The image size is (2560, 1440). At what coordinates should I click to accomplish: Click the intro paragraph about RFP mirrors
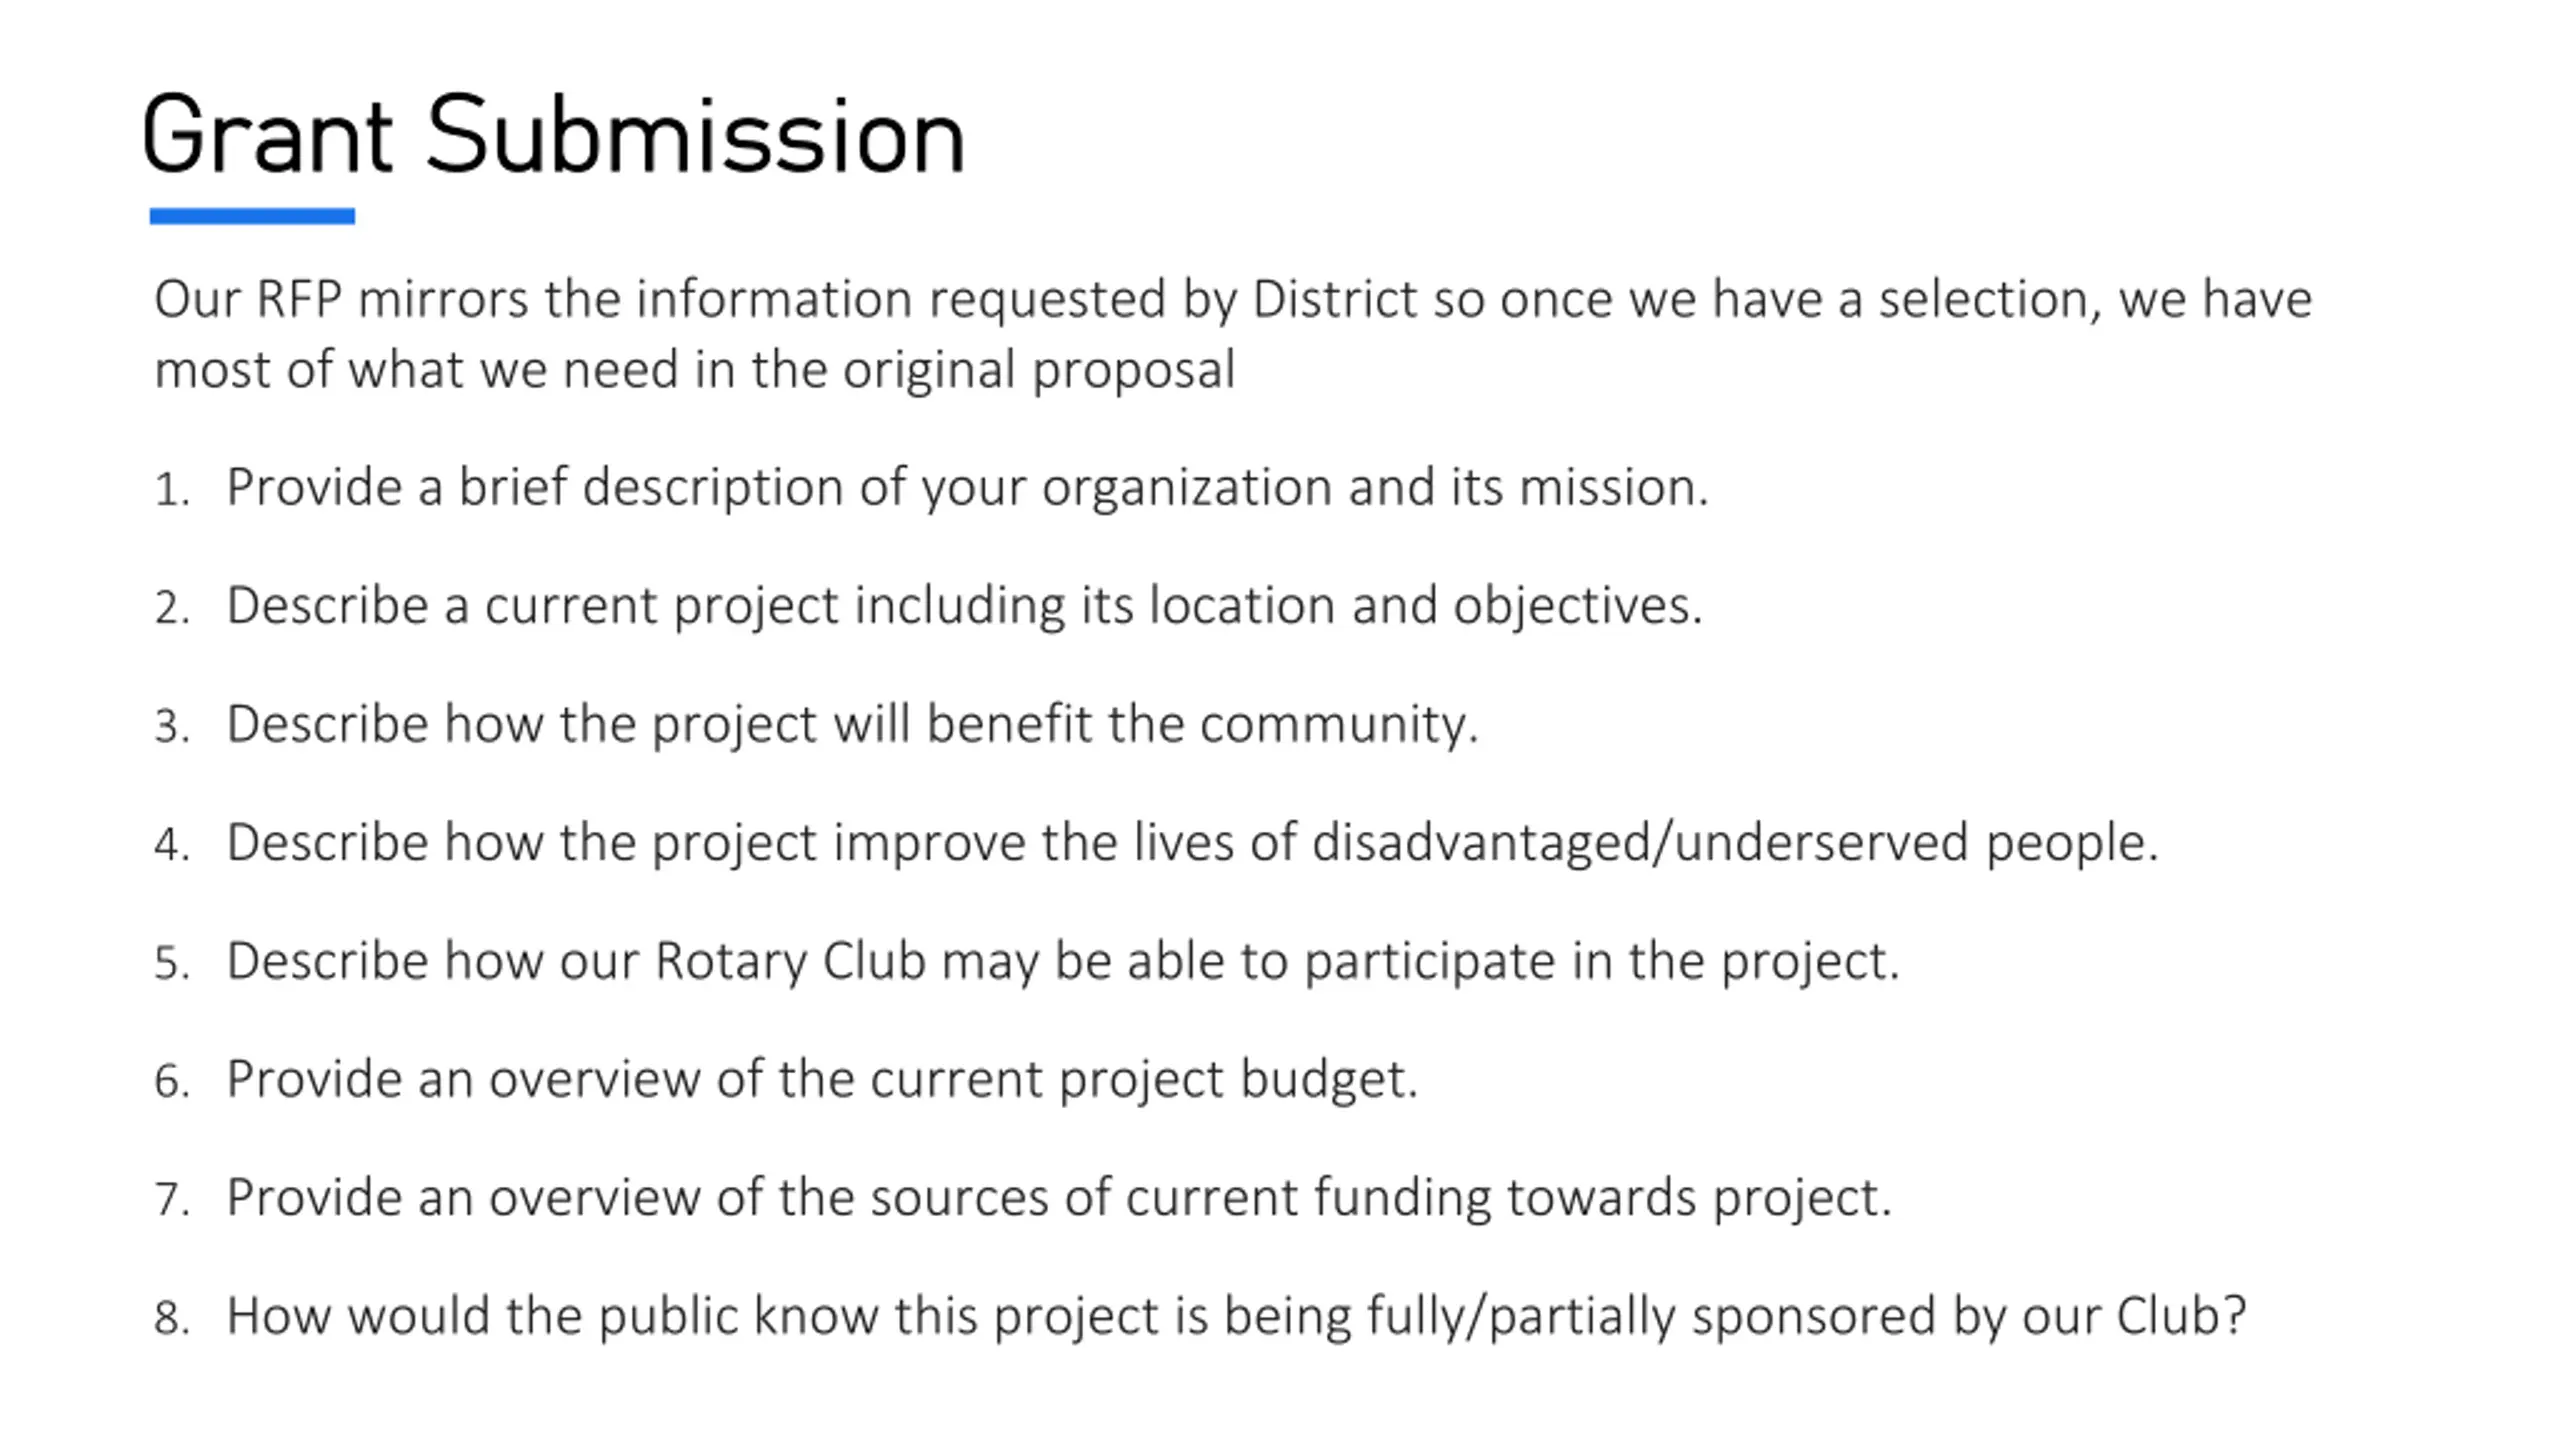pyautogui.click(x=1232, y=334)
